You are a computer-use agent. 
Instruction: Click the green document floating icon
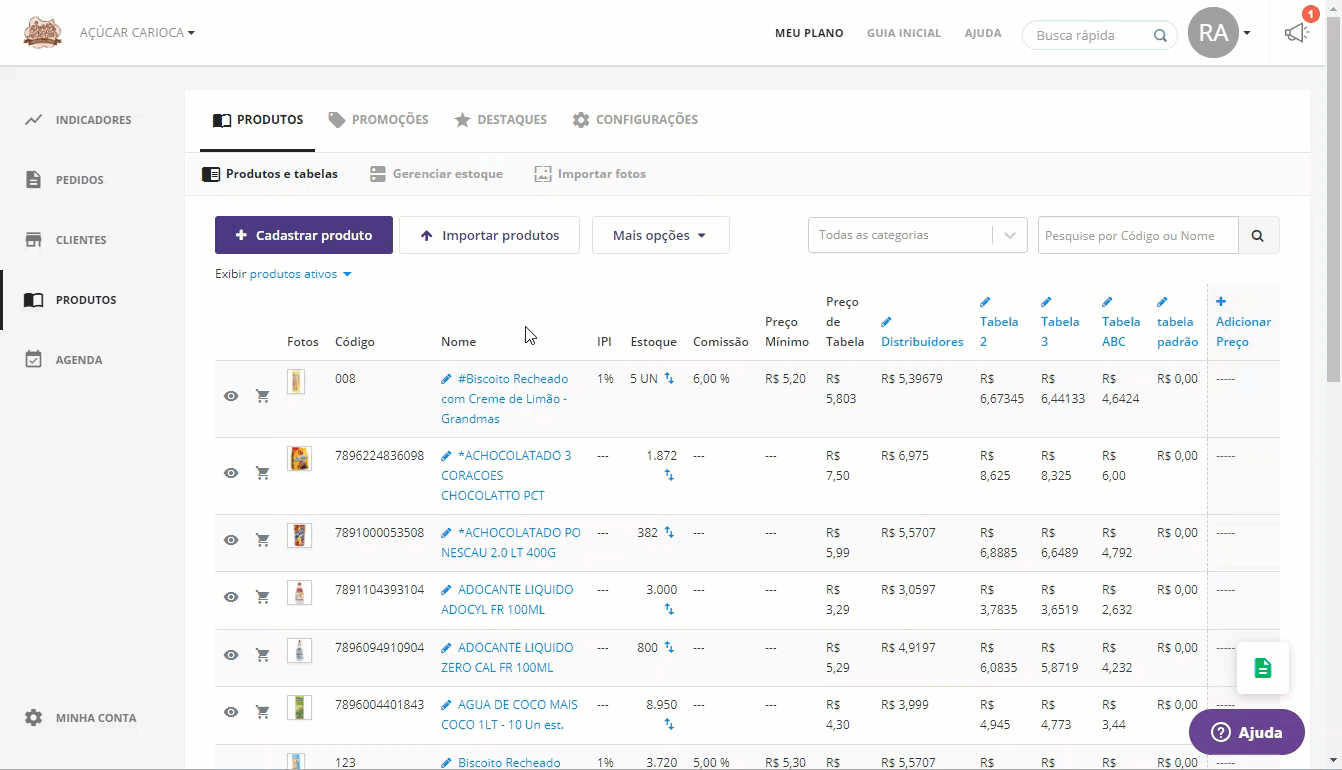tap(1263, 668)
